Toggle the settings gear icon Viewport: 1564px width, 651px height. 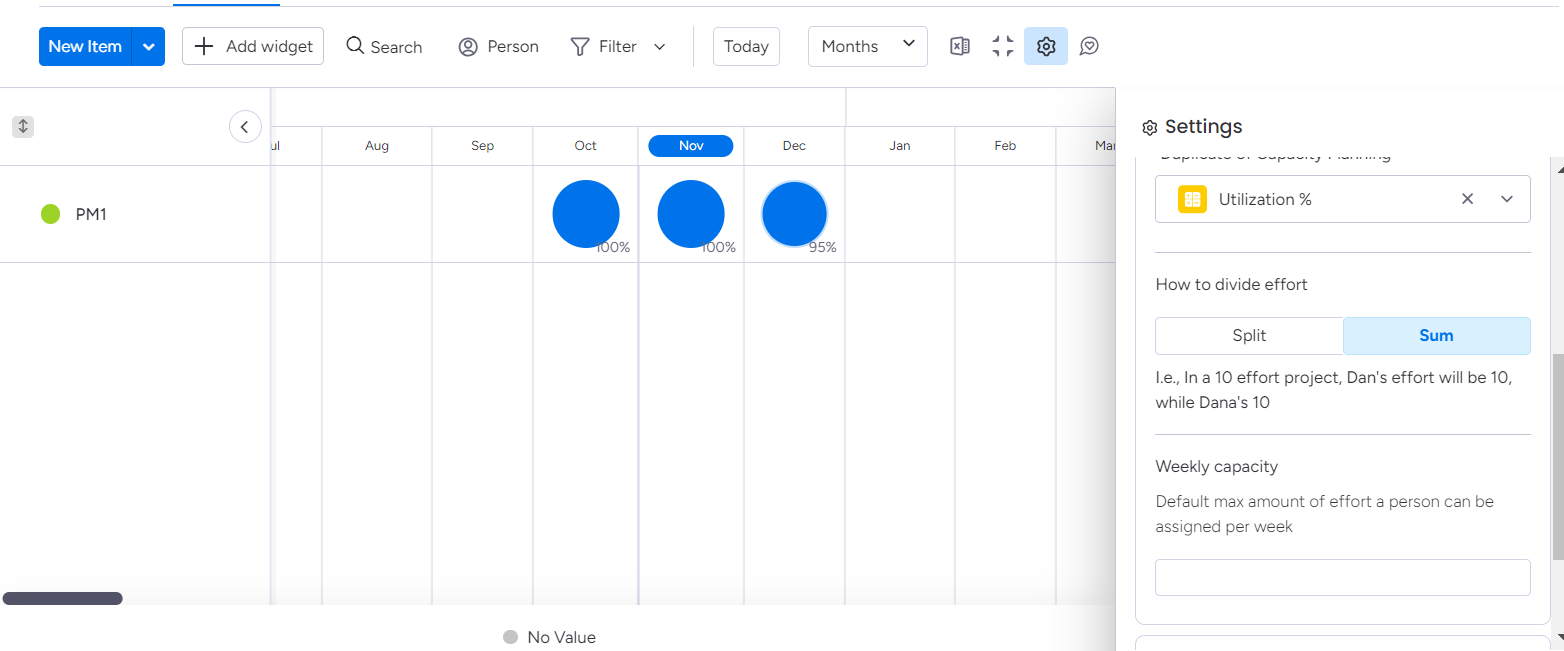(1046, 46)
